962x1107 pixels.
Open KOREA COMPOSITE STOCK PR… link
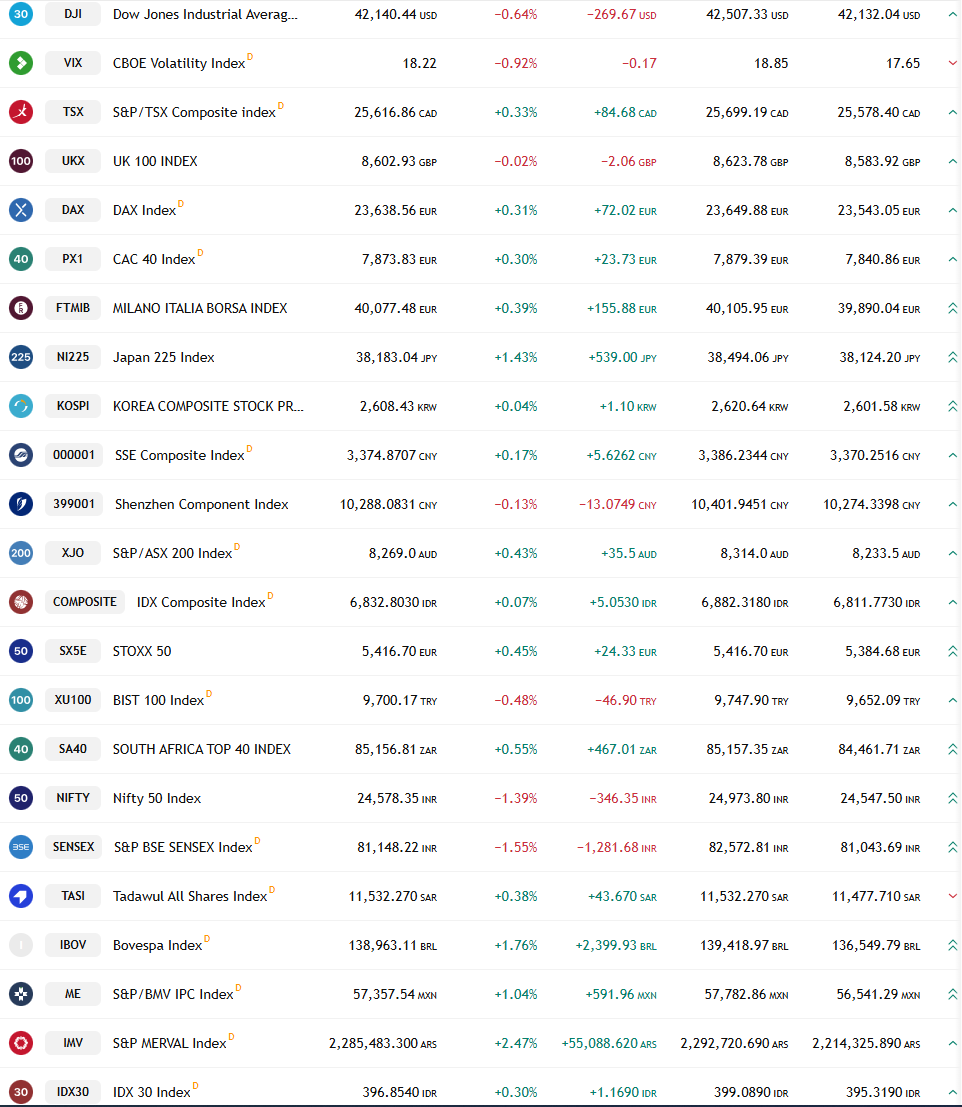(208, 407)
